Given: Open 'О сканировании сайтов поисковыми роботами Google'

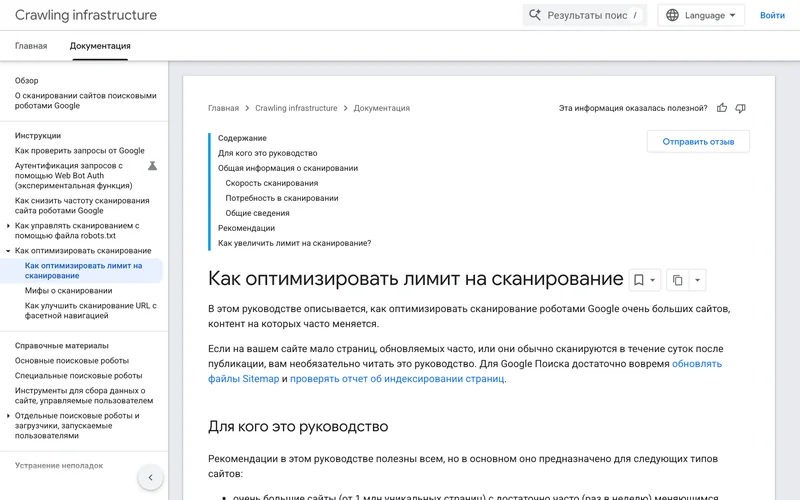Looking at the screenshot, I should (86, 101).
